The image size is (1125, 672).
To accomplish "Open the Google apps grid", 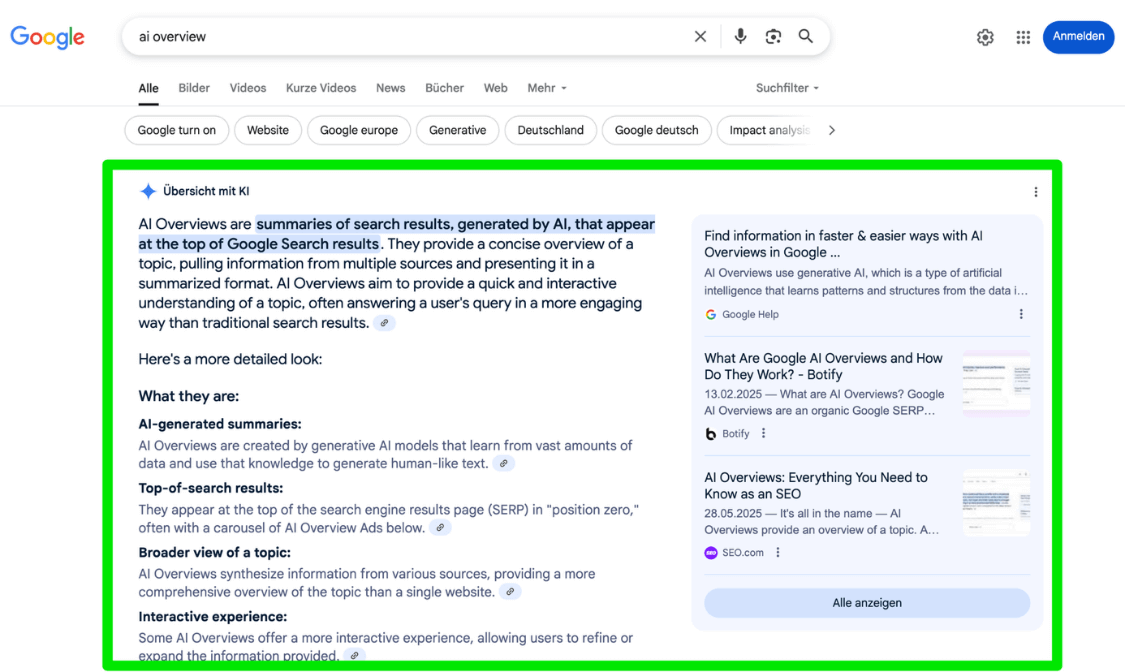I will pos(1023,37).
